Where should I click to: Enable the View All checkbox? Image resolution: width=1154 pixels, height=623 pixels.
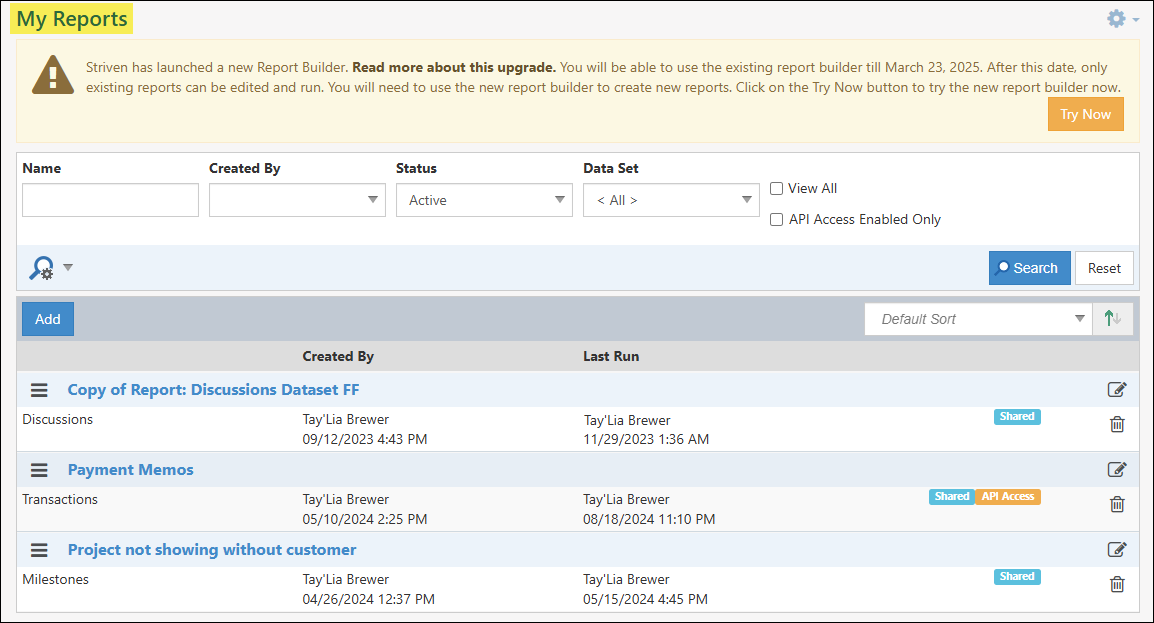(776, 188)
